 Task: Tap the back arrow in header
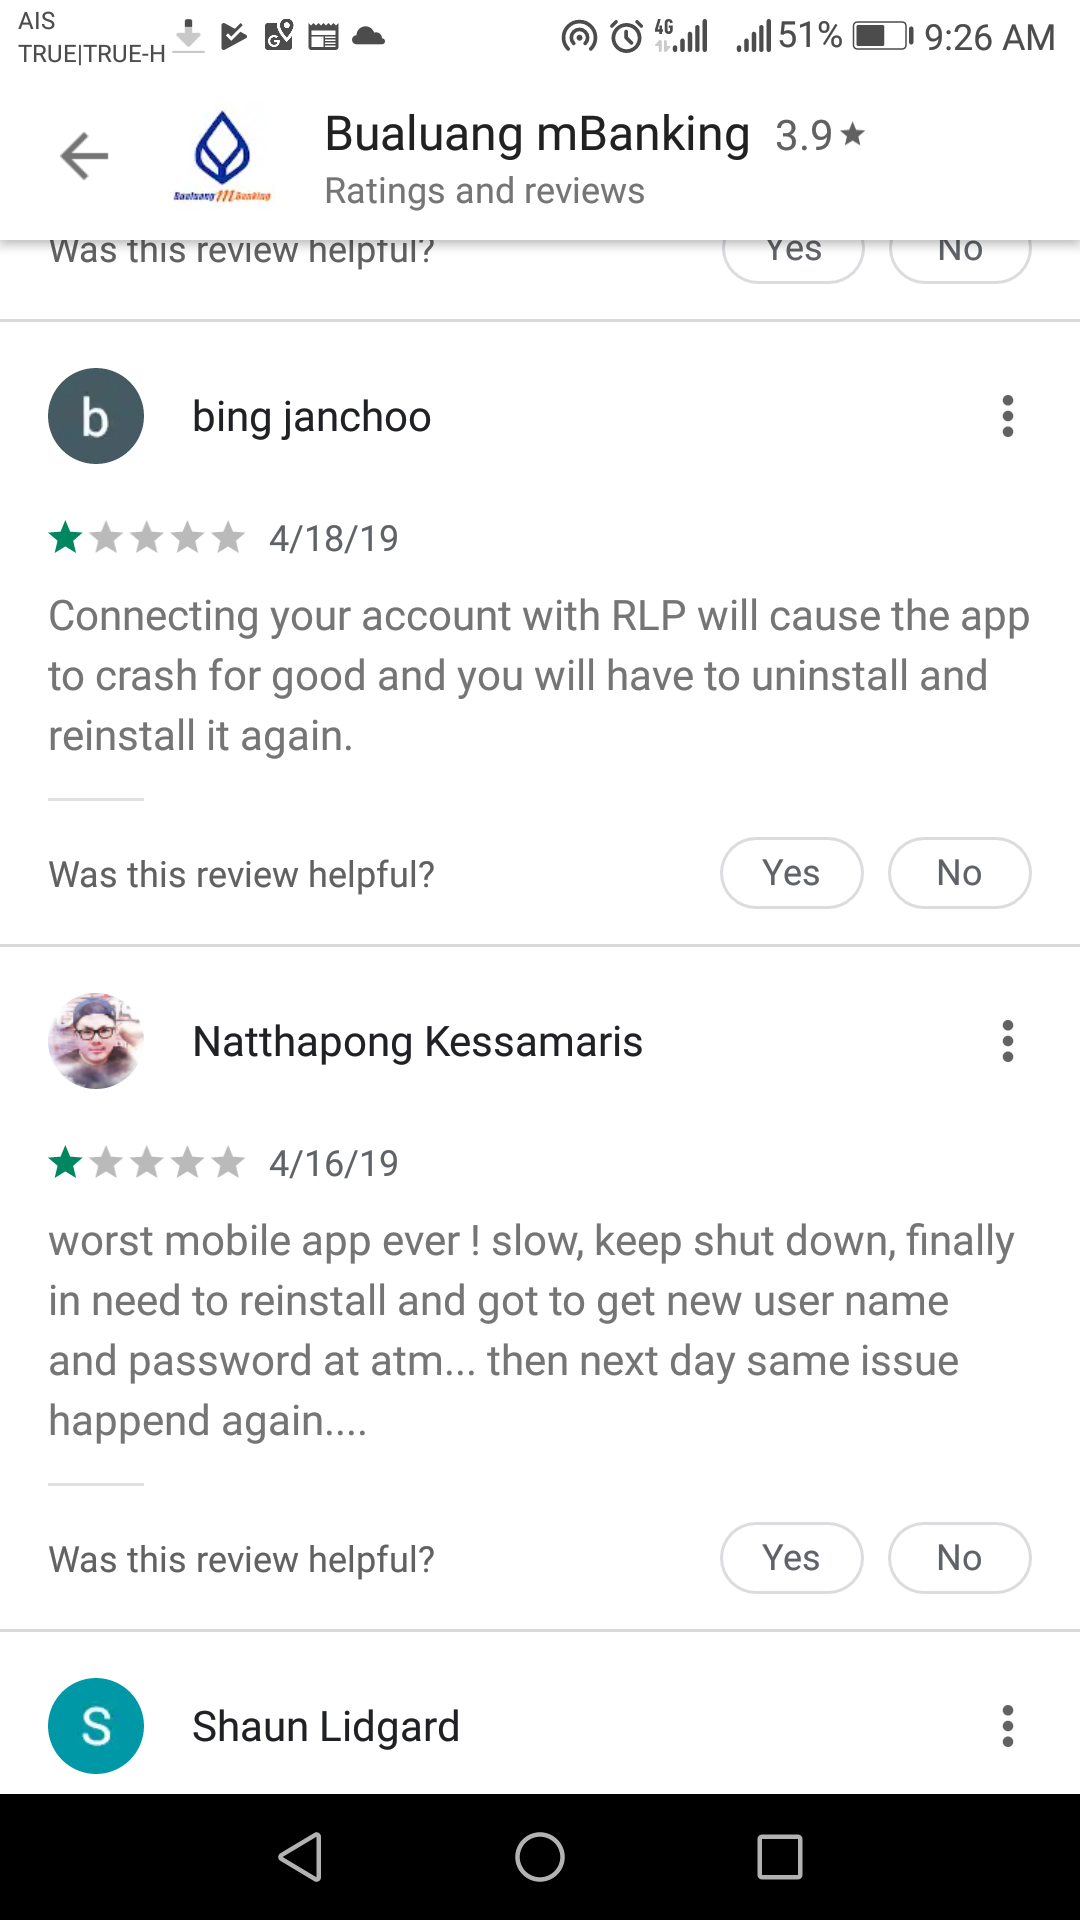pos(84,156)
